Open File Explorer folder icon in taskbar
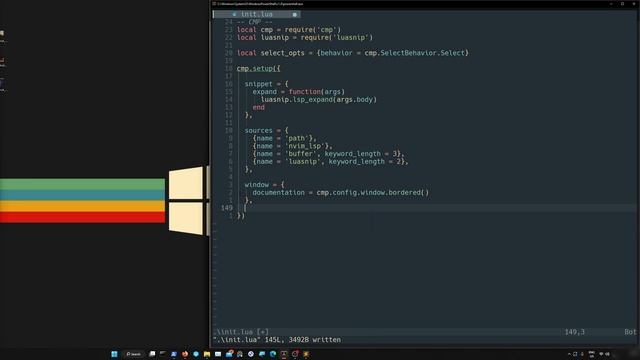Viewport: 640px width, 360px height. pos(207,354)
